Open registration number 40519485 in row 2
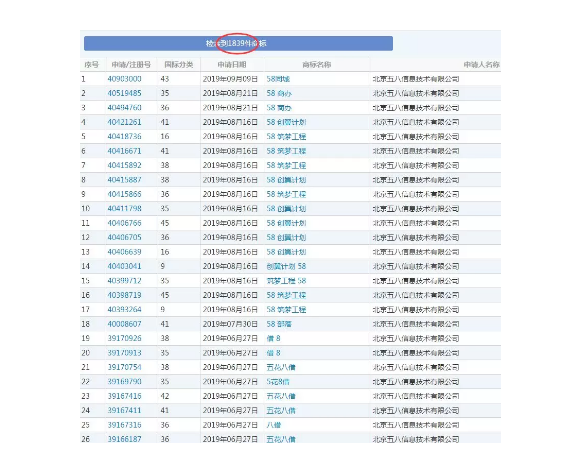 tap(124, 93)
